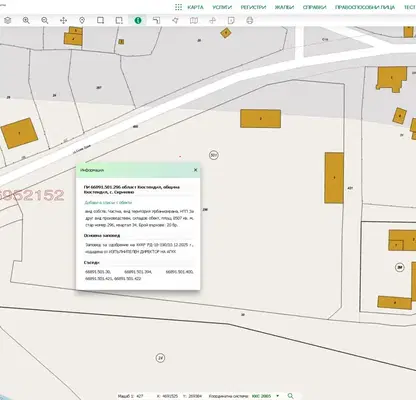
Task: Click the circled 501 label on map
Action: (x=214, y=155)
